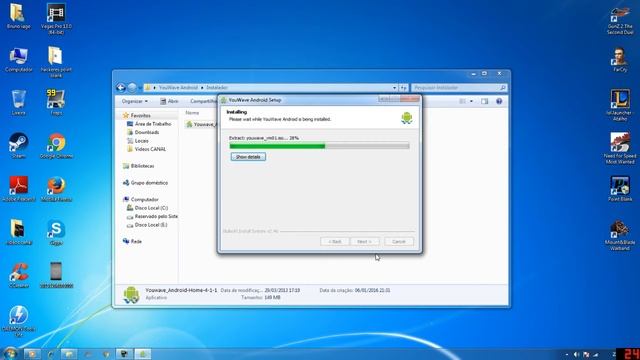640x360 pixels.
Task: Open the Organizar menu in Explorer
Action: tap(134, 101)
